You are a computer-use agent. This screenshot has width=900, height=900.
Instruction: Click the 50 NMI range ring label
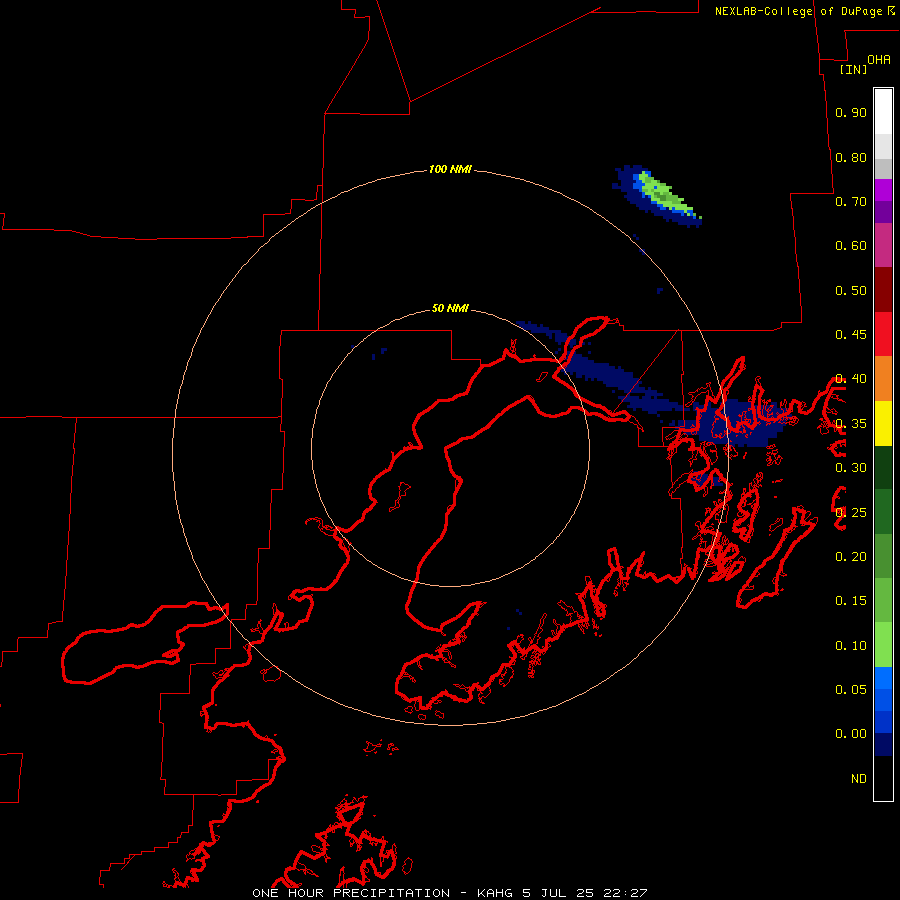pos(450,309)
